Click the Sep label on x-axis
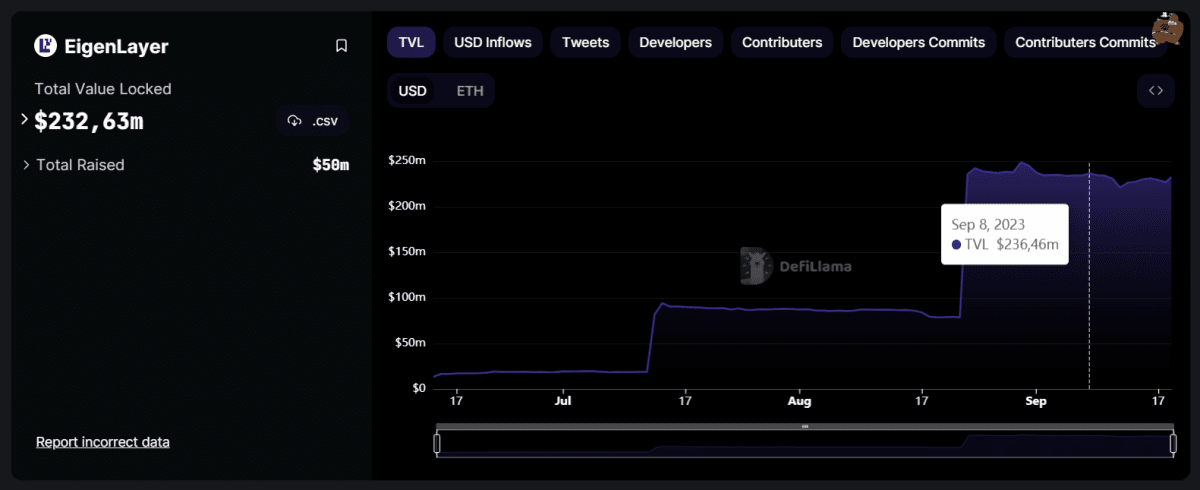Viewport: 1200px width, 490px height. [1035, 401]
